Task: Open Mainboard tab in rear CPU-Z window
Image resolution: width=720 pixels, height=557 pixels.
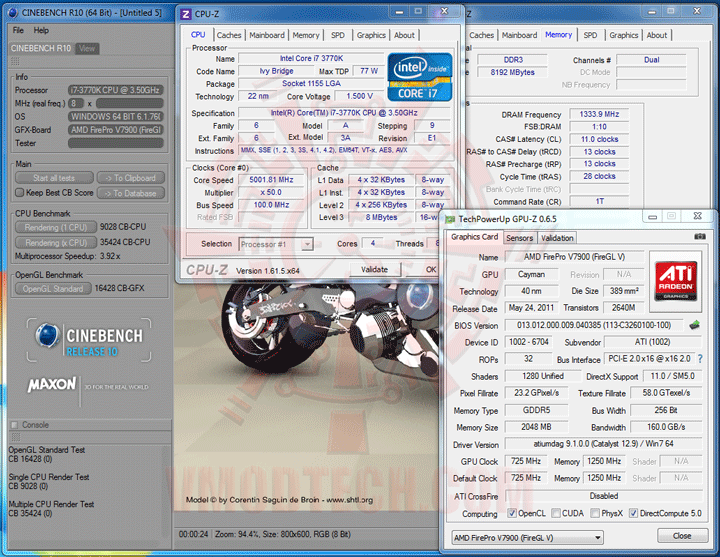Action: (x=519, y=35)
